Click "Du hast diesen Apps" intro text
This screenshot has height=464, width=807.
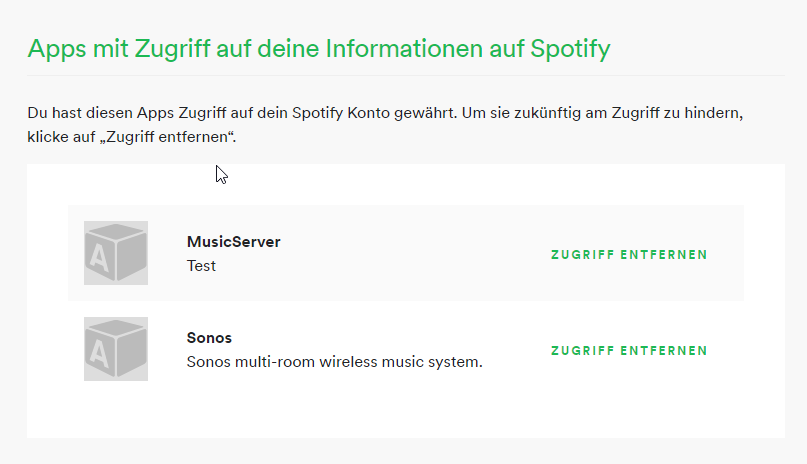click(98, 112)
